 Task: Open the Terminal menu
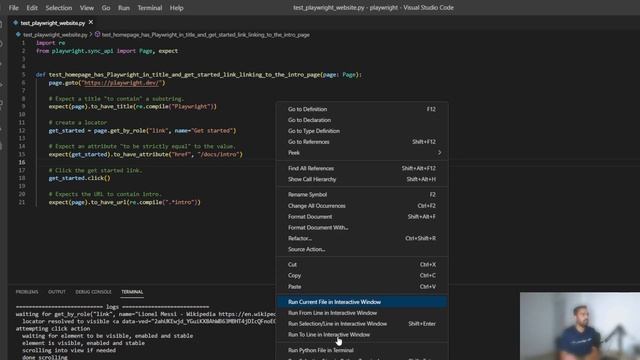pyautogui.click(x=149, y=8)
